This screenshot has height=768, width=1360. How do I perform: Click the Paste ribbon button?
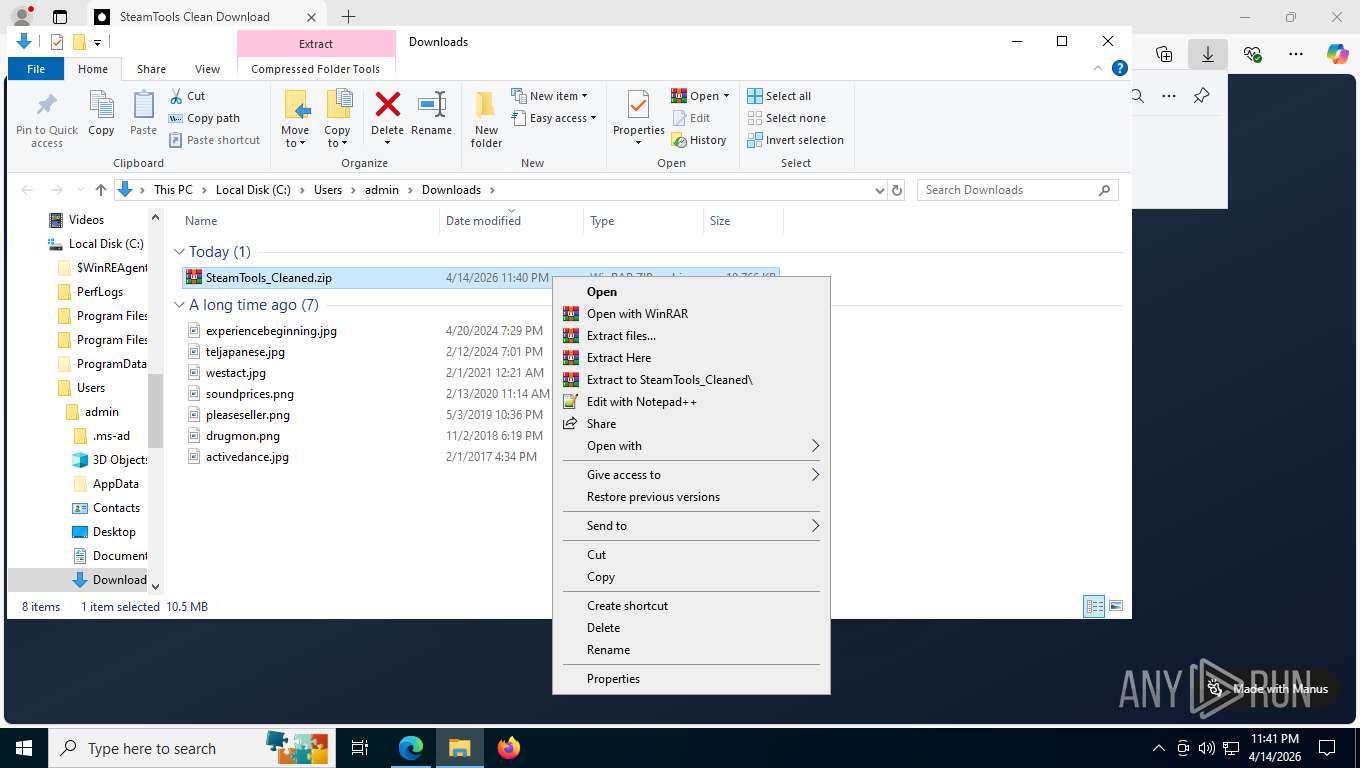point(143,114)
